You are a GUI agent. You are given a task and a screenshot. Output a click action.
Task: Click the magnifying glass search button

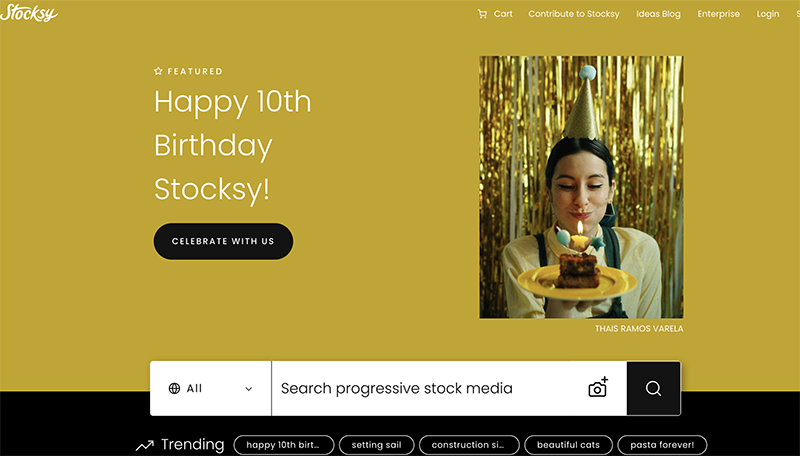pyautogui.click(x=654, y=388)
